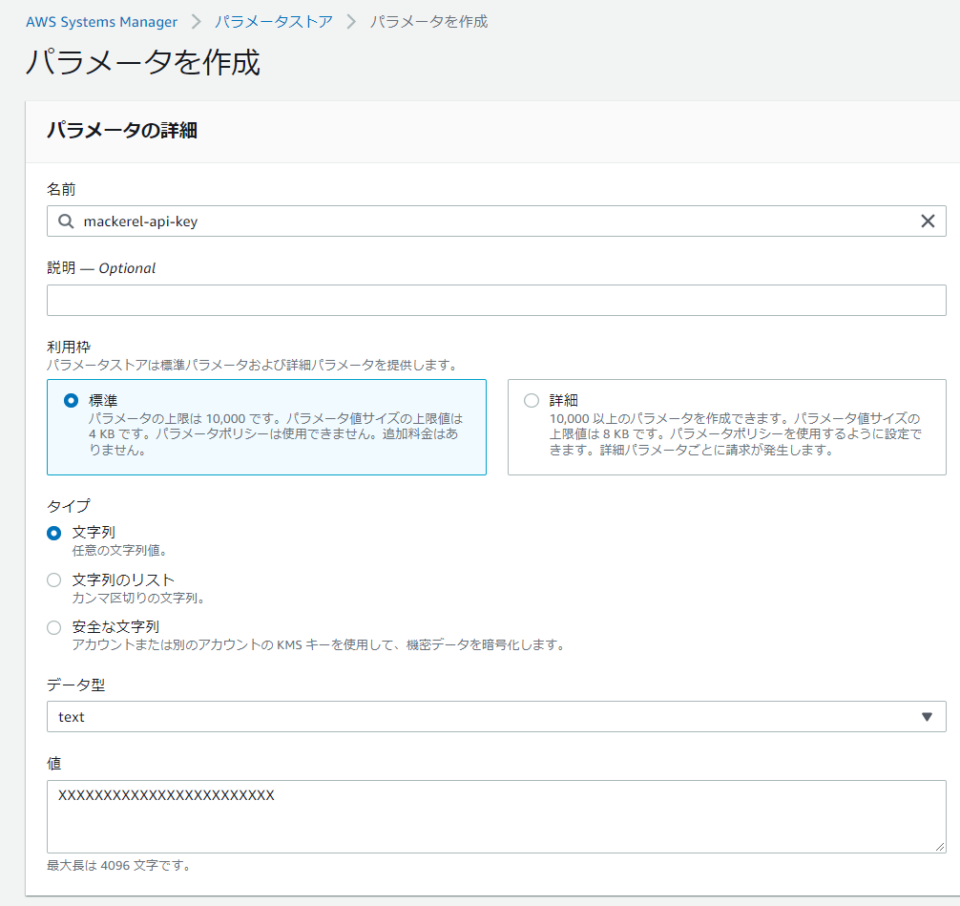This screenshot has width=960, height=906.
Task: Choose the 文字列のリスト type radio button
Action: point(54,580)
